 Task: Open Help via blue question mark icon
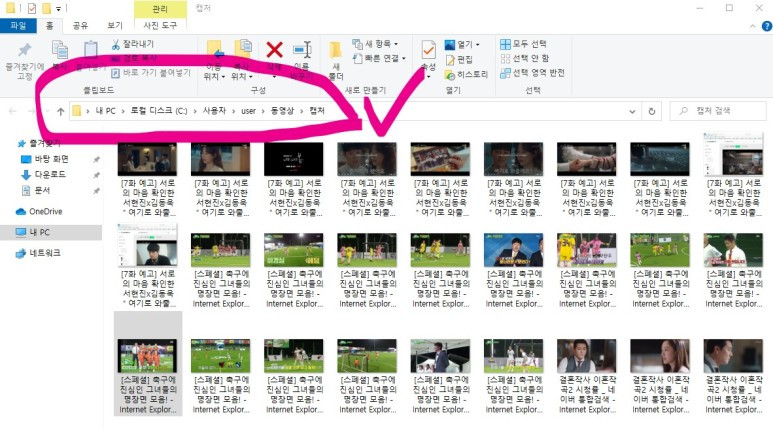767,26
